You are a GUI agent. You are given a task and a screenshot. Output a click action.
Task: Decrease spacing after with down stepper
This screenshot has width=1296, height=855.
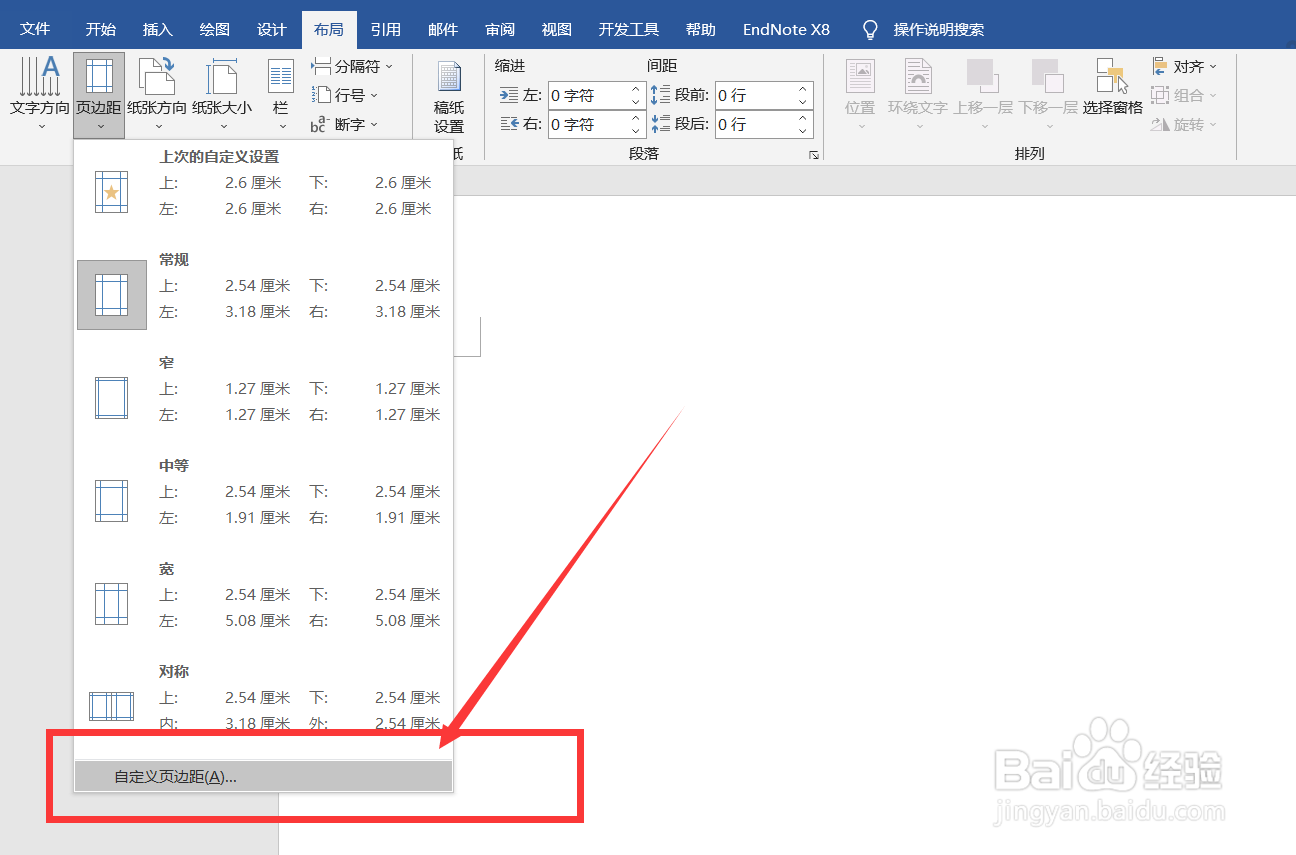(x=803, y=131)
